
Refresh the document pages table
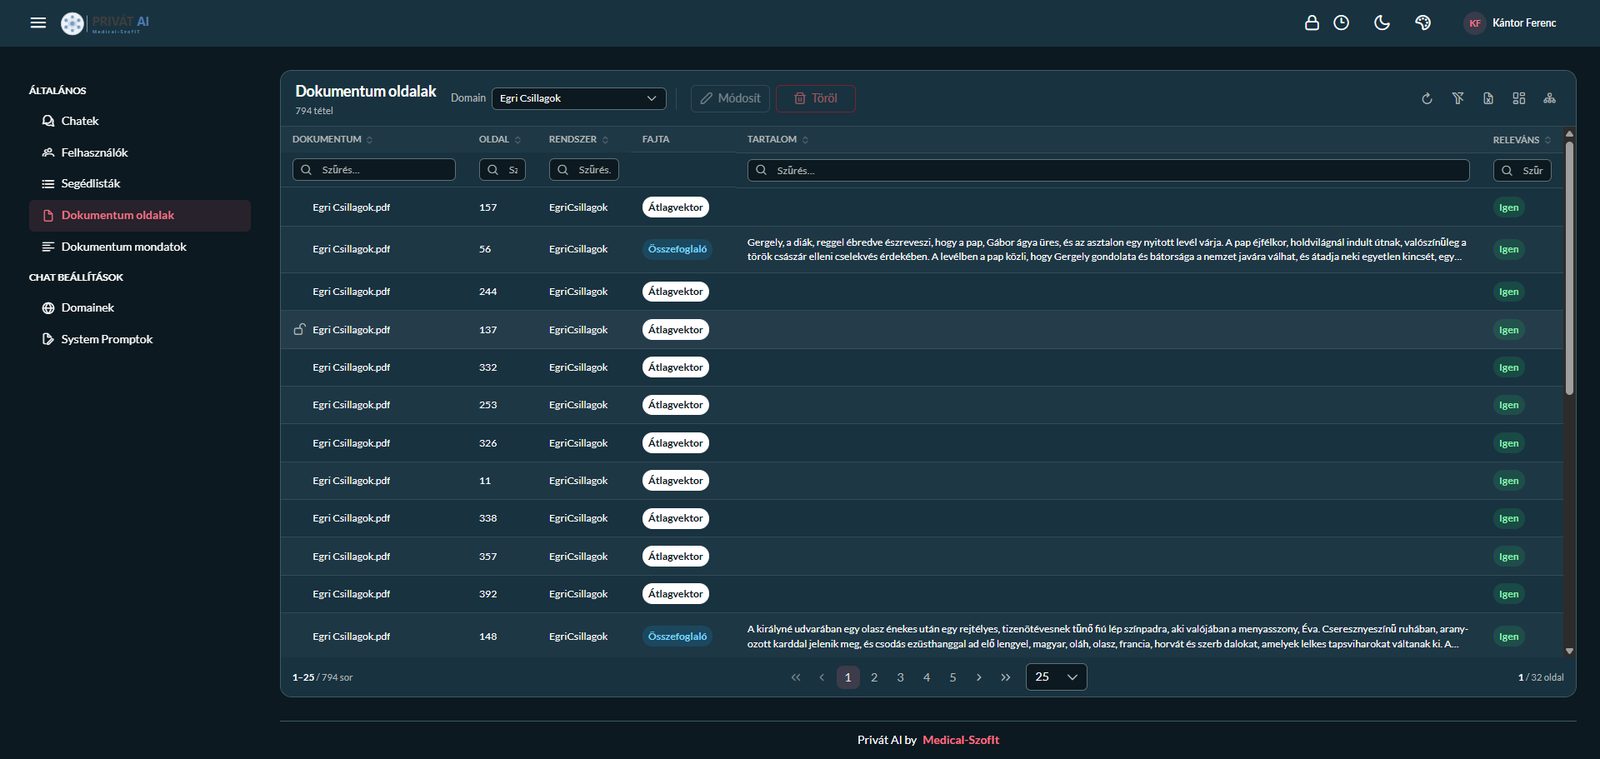1427,98
